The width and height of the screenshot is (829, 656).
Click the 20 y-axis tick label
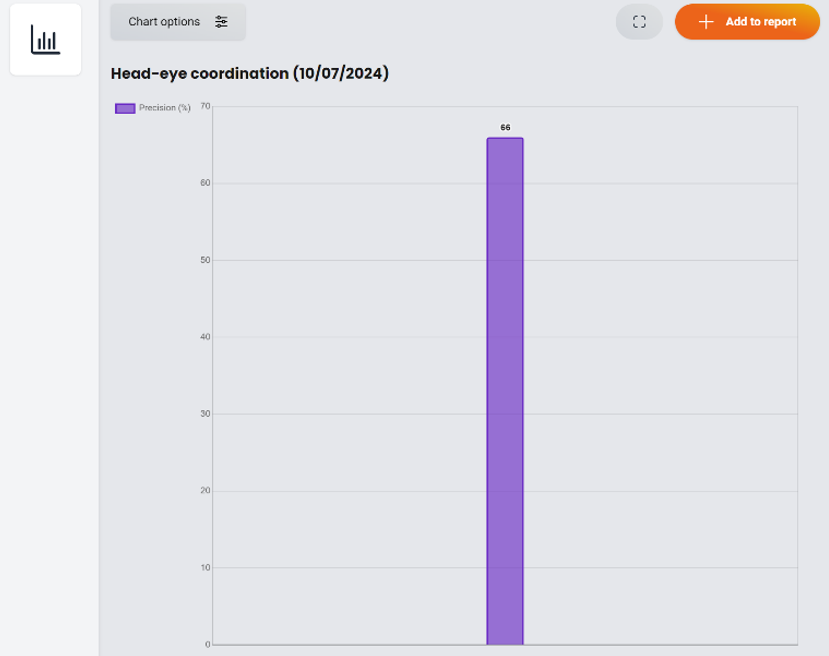(x=204, y=491)
